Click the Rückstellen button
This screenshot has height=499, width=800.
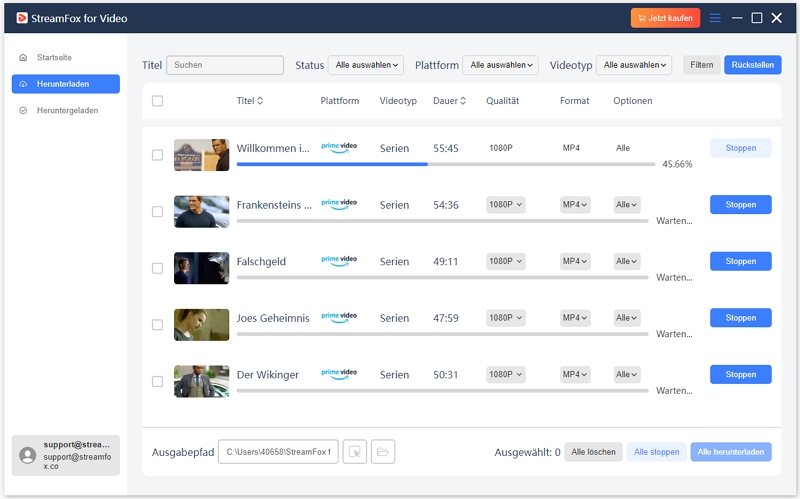(753, 65)
